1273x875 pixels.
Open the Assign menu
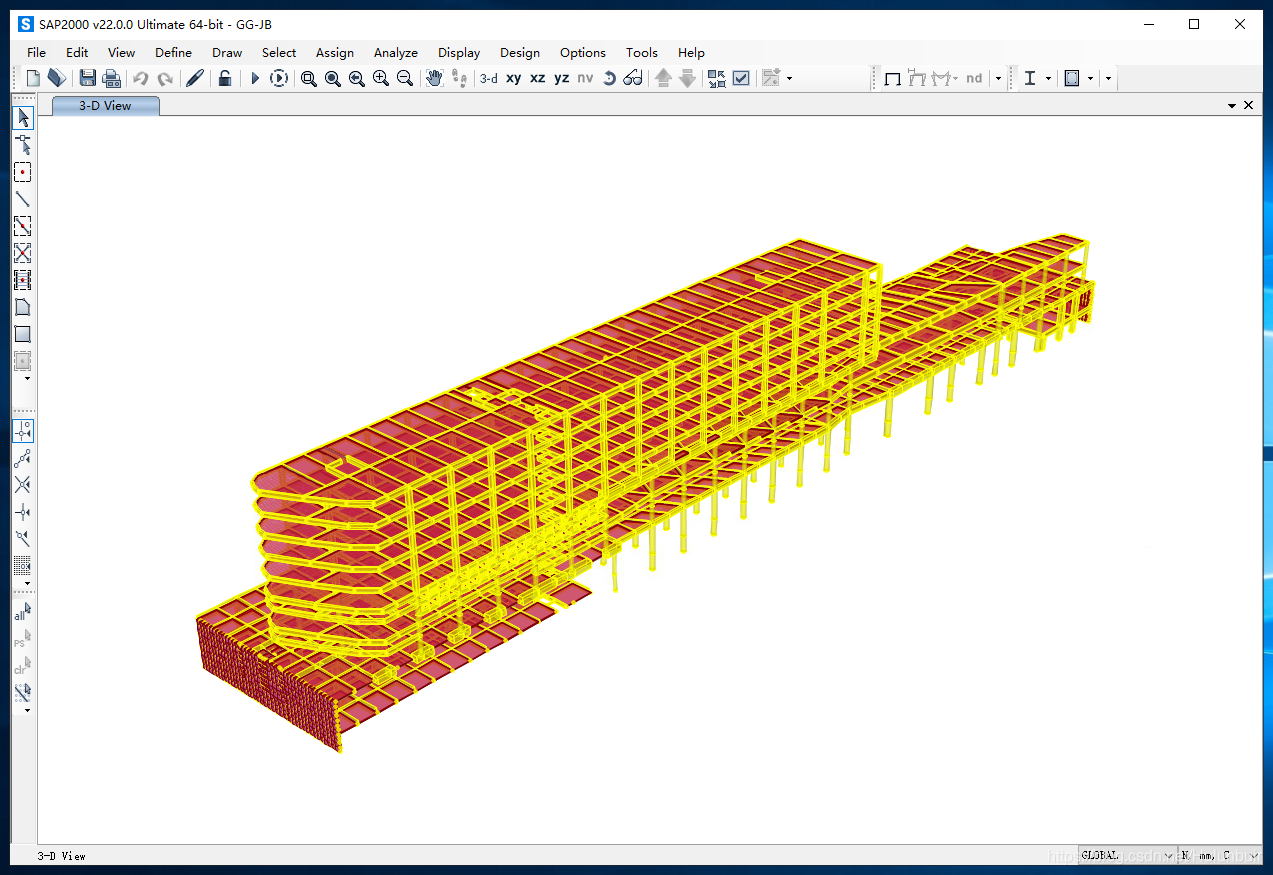click(335, 52)
